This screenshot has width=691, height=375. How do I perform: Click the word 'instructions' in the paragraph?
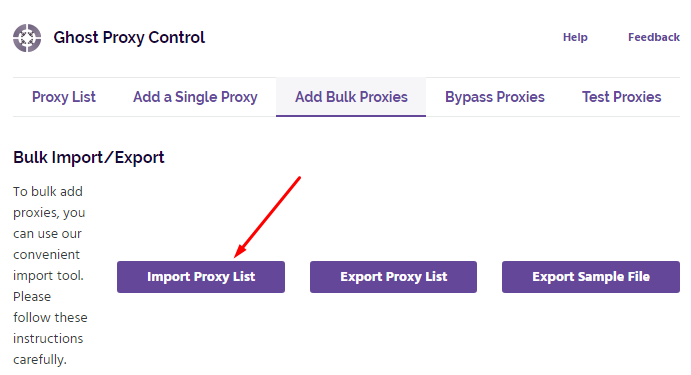pyautogui.click(x=48, y=338)
